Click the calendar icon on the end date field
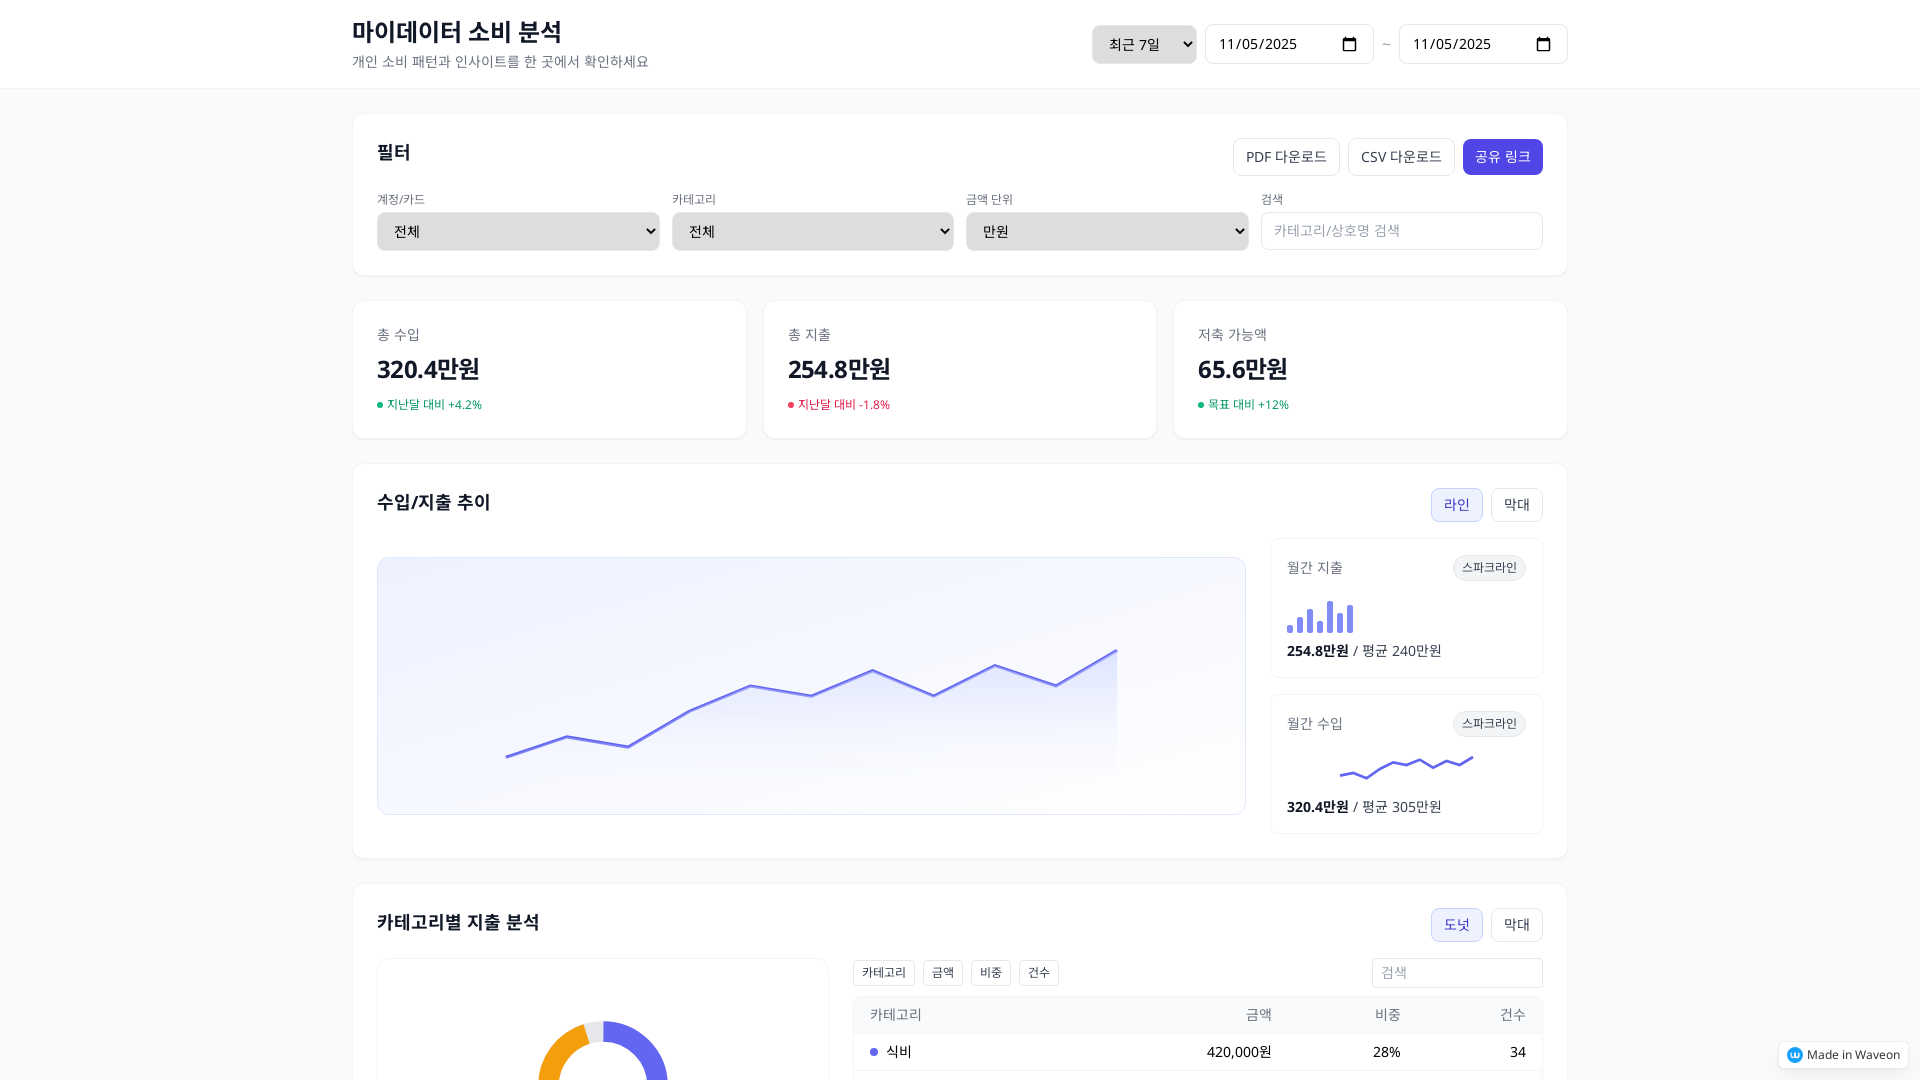The image size is (1920, 1080). click(x=1543, y=43)
